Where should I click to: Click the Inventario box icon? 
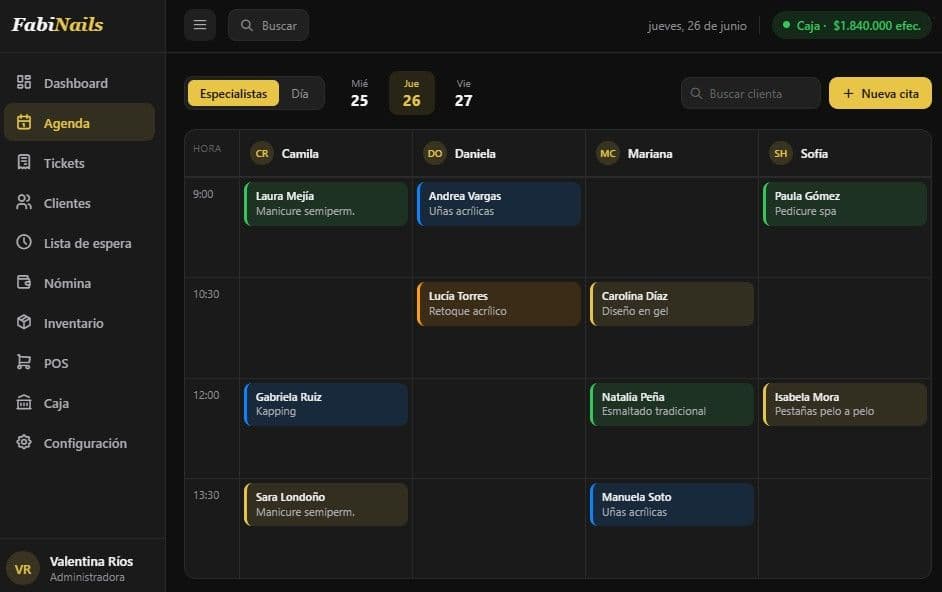[23, 322]
